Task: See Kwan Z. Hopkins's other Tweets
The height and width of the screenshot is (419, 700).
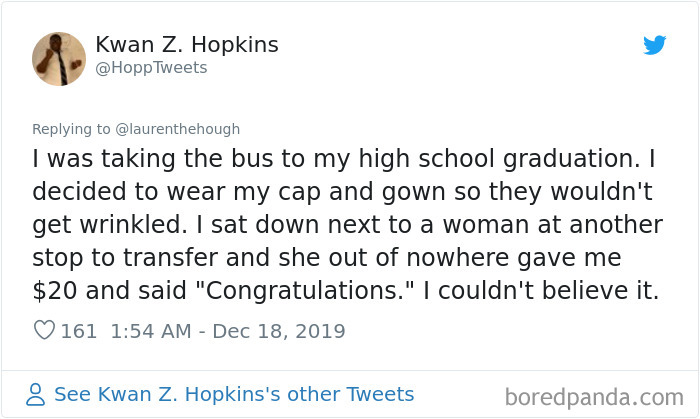Action: (x=234, y=394)
